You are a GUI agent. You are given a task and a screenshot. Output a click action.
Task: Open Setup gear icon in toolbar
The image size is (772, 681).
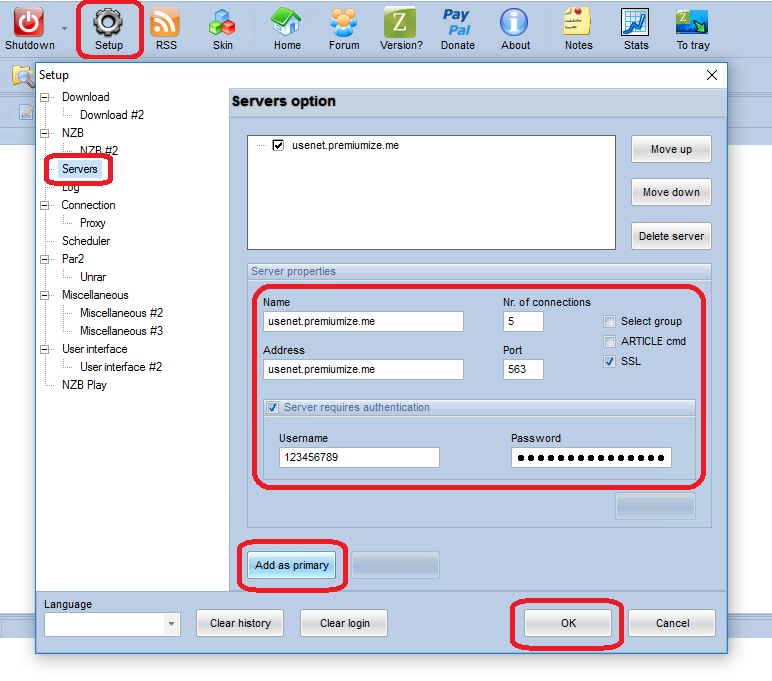coord(108,23)
